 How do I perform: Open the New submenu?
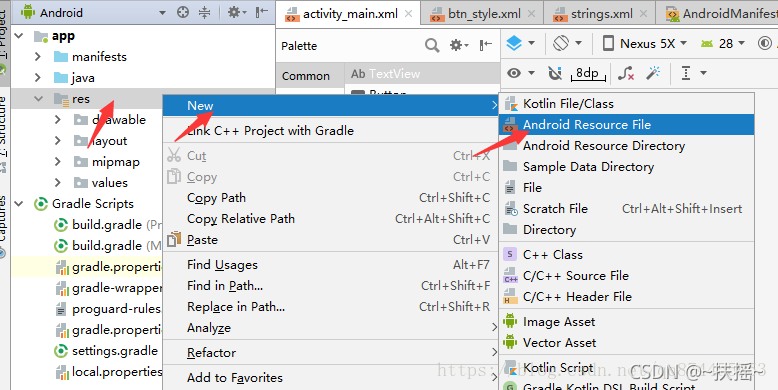pos(330,105)
